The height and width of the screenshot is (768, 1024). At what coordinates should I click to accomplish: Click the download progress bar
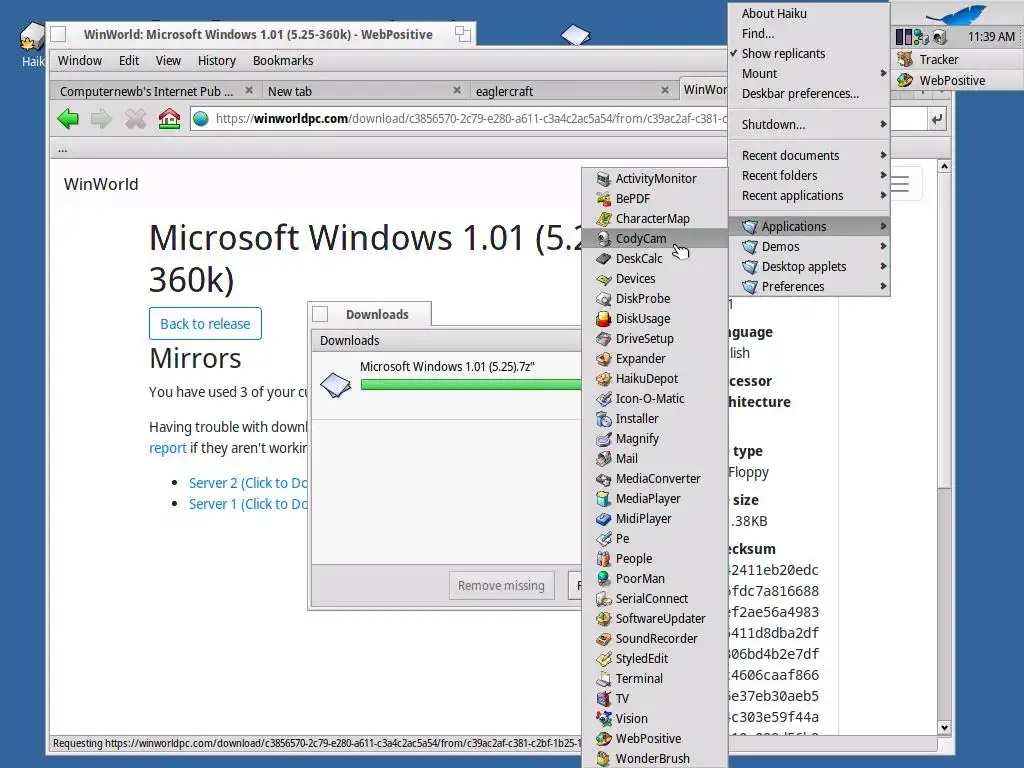click(x=470, y=384)
